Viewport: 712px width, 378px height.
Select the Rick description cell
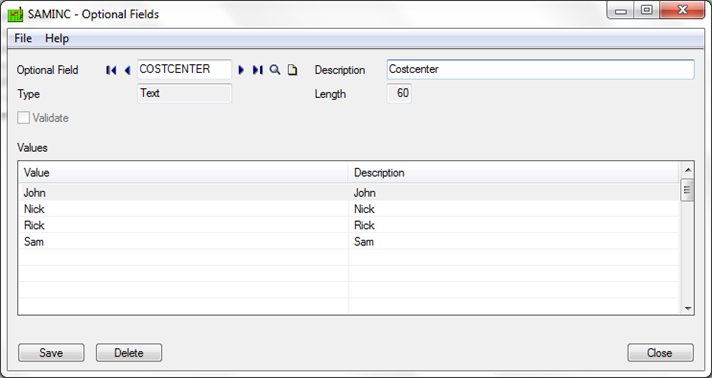[514, 225]
